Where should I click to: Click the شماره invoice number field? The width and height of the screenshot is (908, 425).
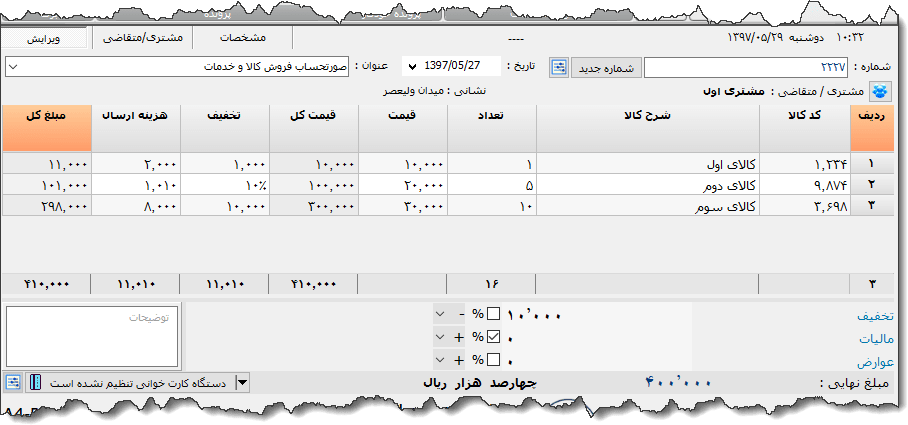click(746, 67)
